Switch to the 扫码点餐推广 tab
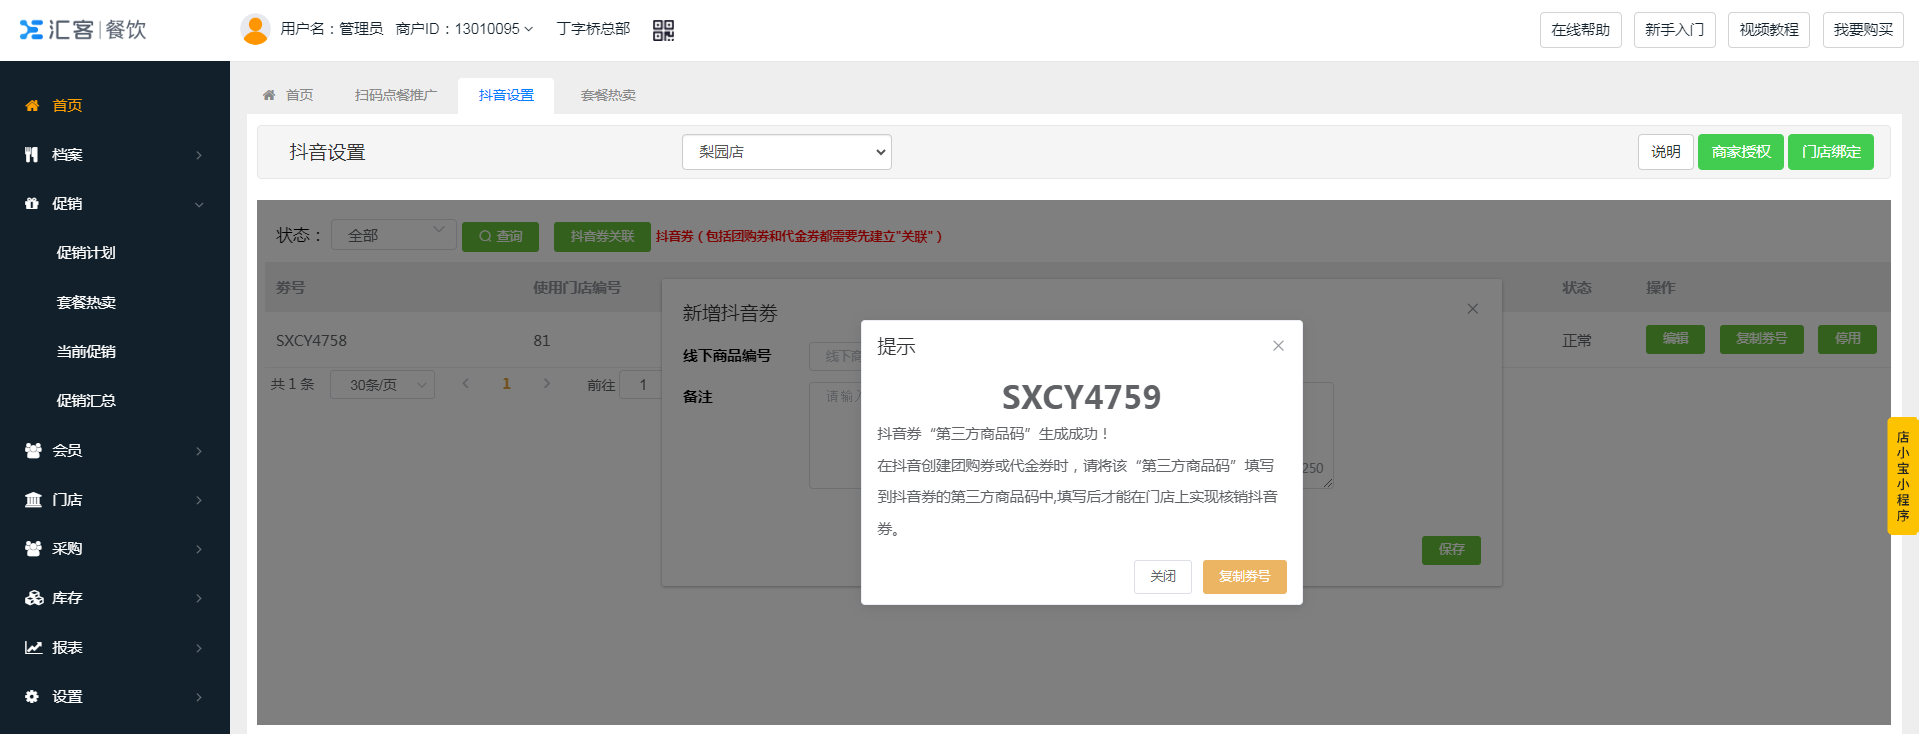The width and height of the screenshot is (1919, 734). [396, 96]
